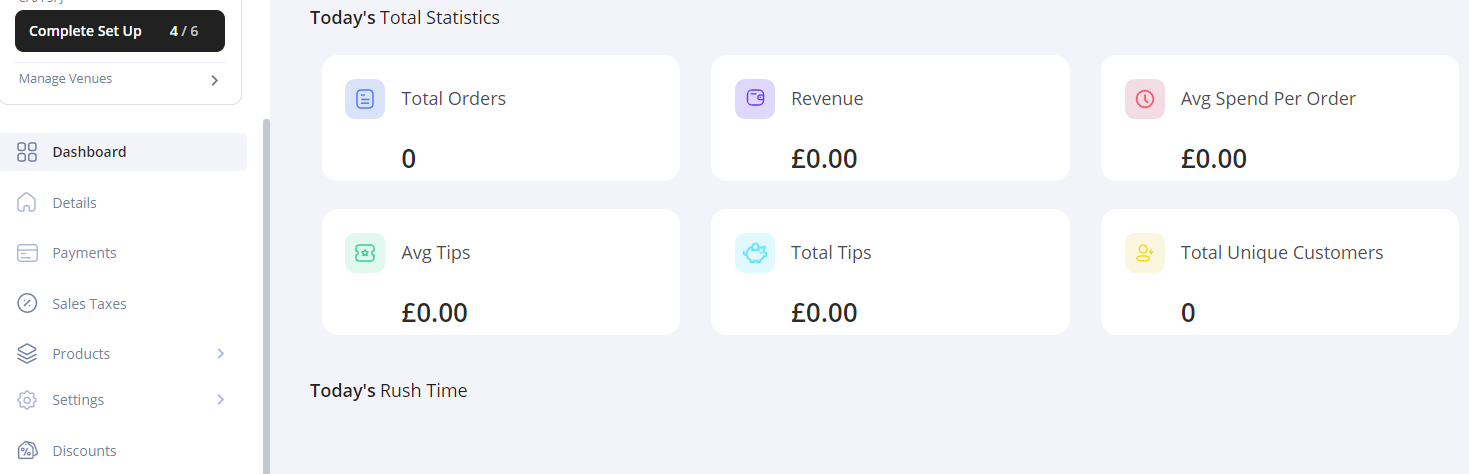Image resolution: width=1469 pixels, height=474 pixels.
Task: Click the Dashboard grid icon in sidebar
Action: click(x=28, y=152)
